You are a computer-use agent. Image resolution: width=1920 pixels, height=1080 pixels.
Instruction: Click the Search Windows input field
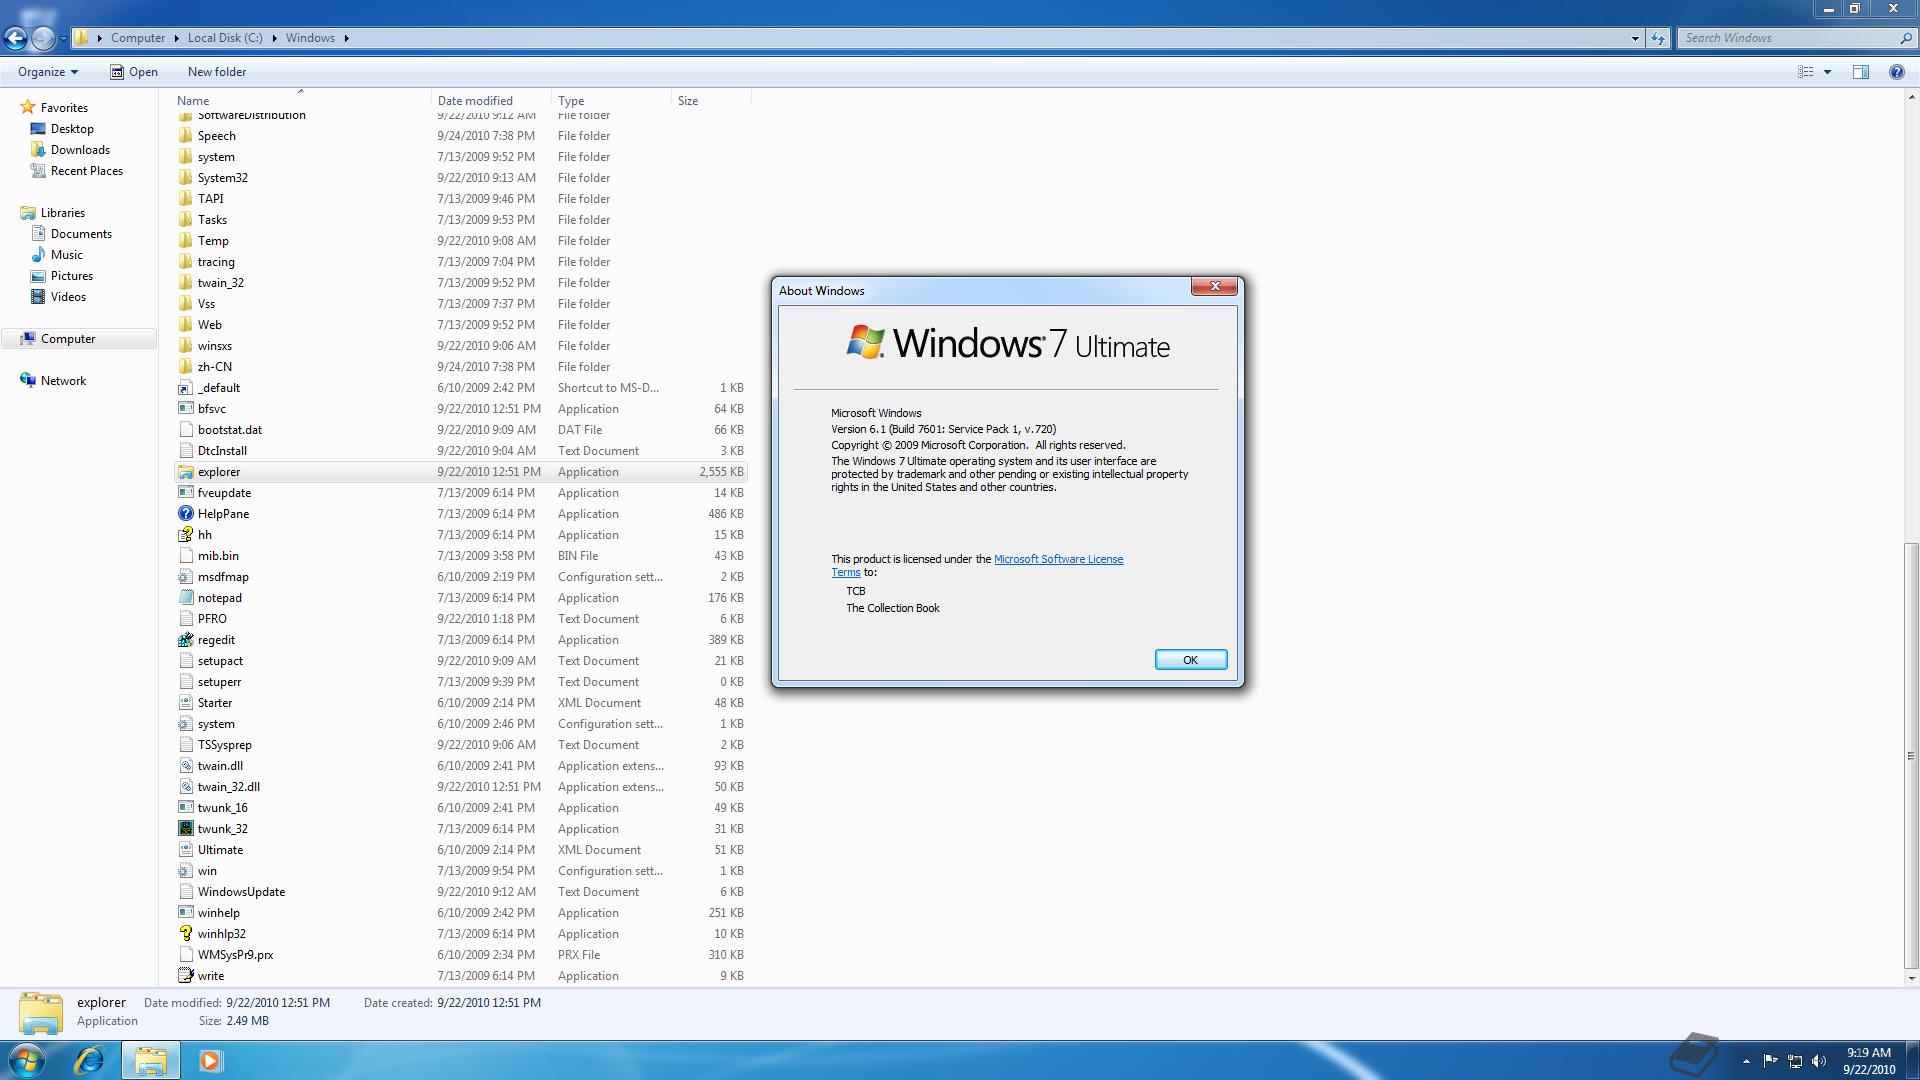1787,38
